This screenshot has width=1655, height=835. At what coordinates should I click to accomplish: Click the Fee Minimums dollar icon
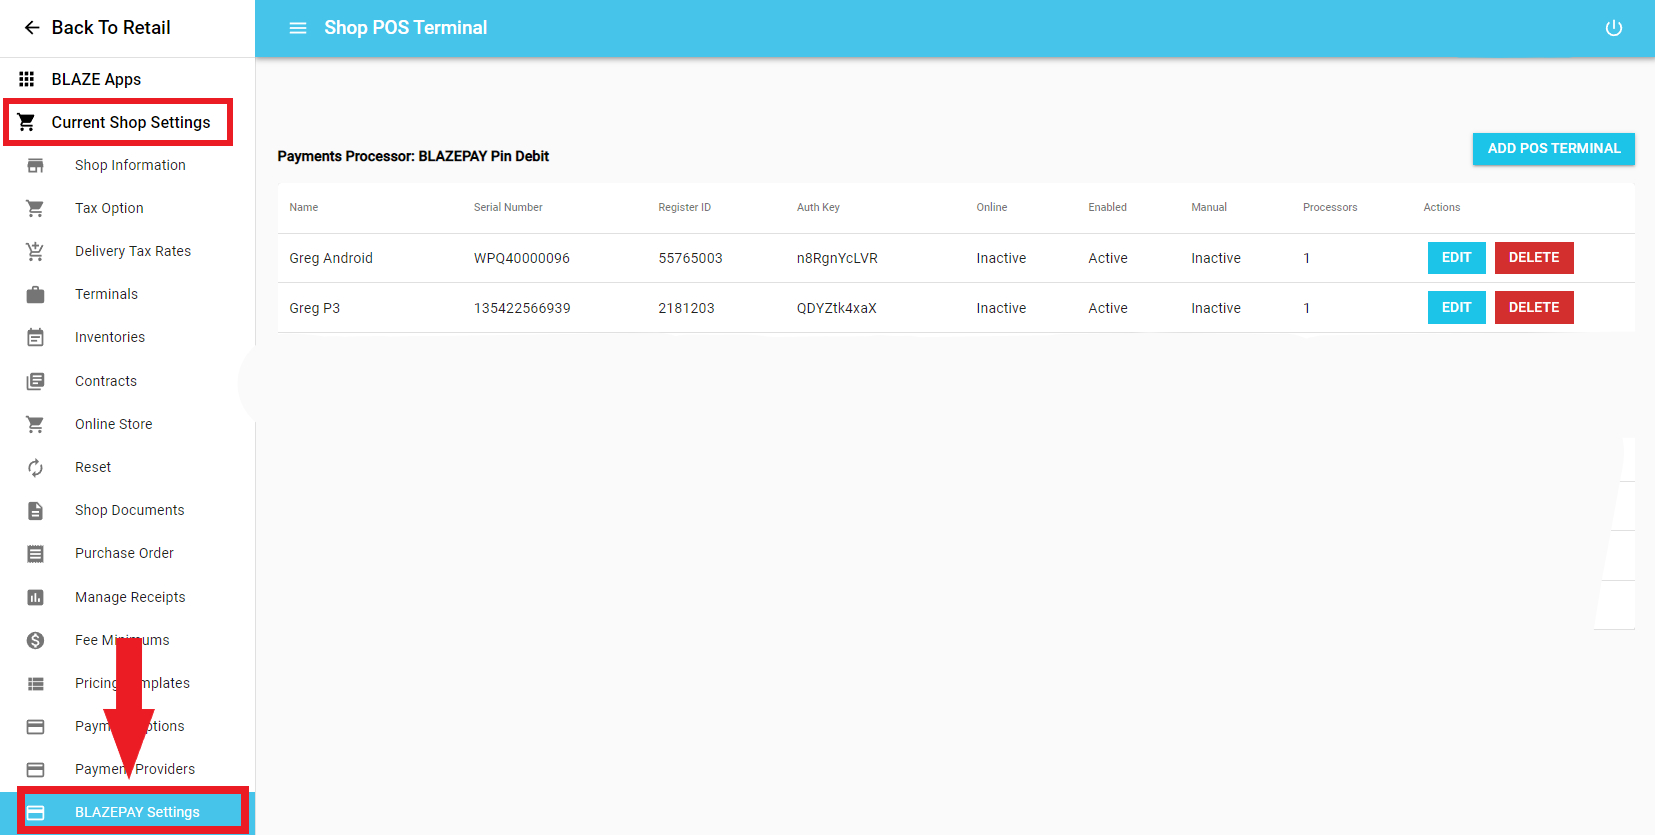[x=35, y=640]
